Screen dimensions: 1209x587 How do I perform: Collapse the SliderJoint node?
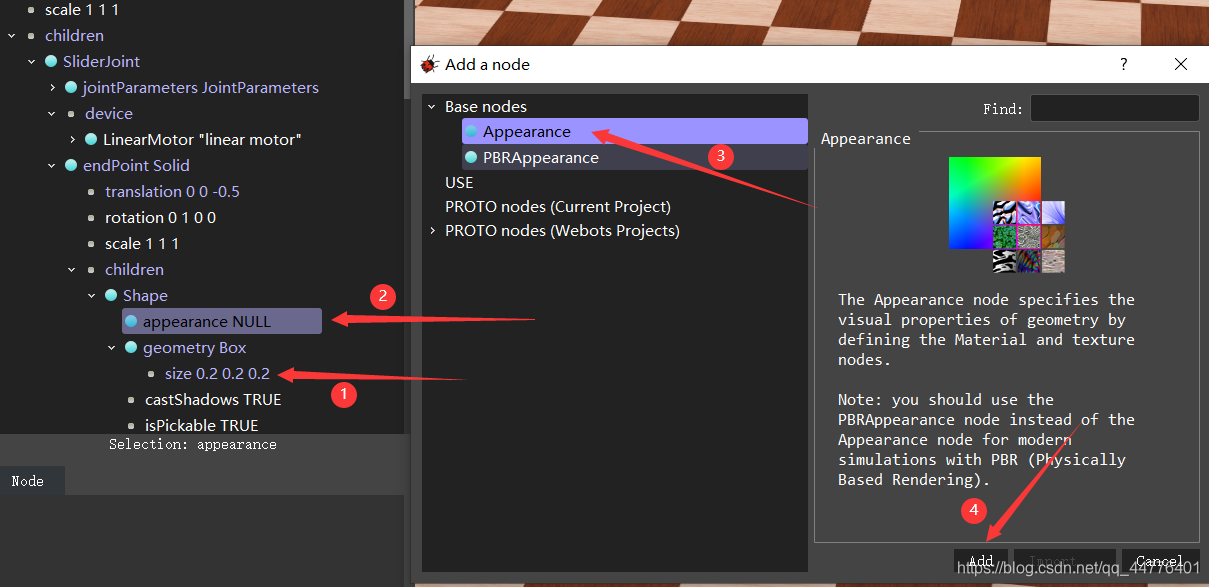click(x=31, y=62)
